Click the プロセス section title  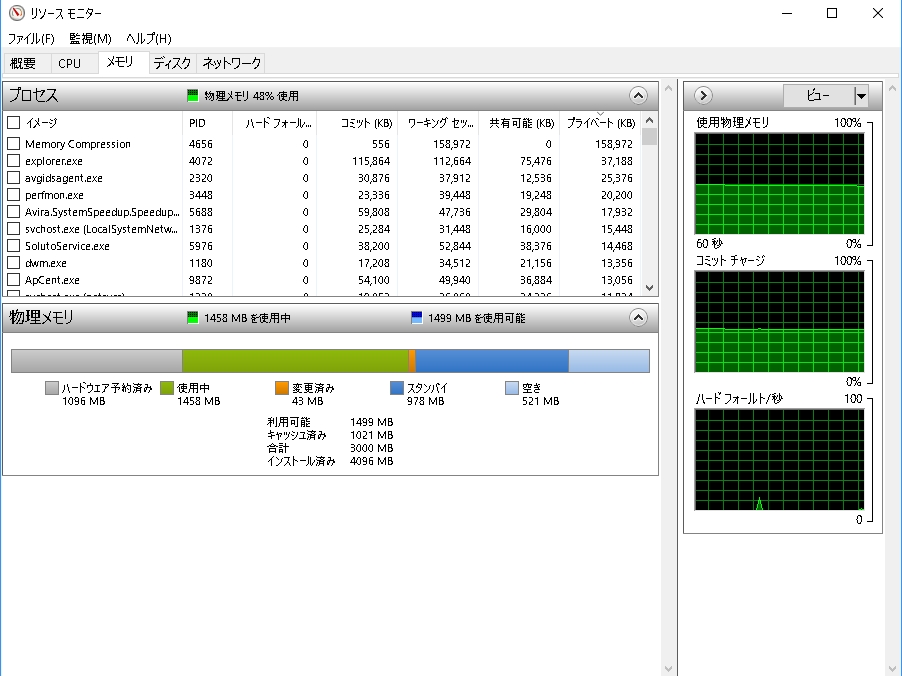point(33,95)
